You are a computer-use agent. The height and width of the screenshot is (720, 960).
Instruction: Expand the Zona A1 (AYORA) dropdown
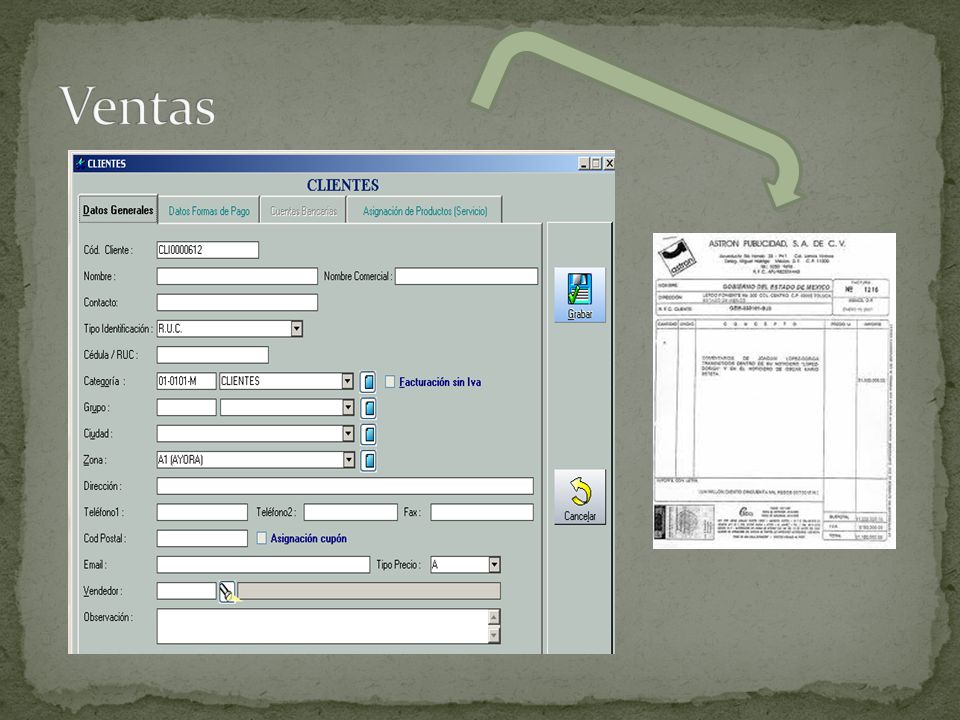pos(348,460)
